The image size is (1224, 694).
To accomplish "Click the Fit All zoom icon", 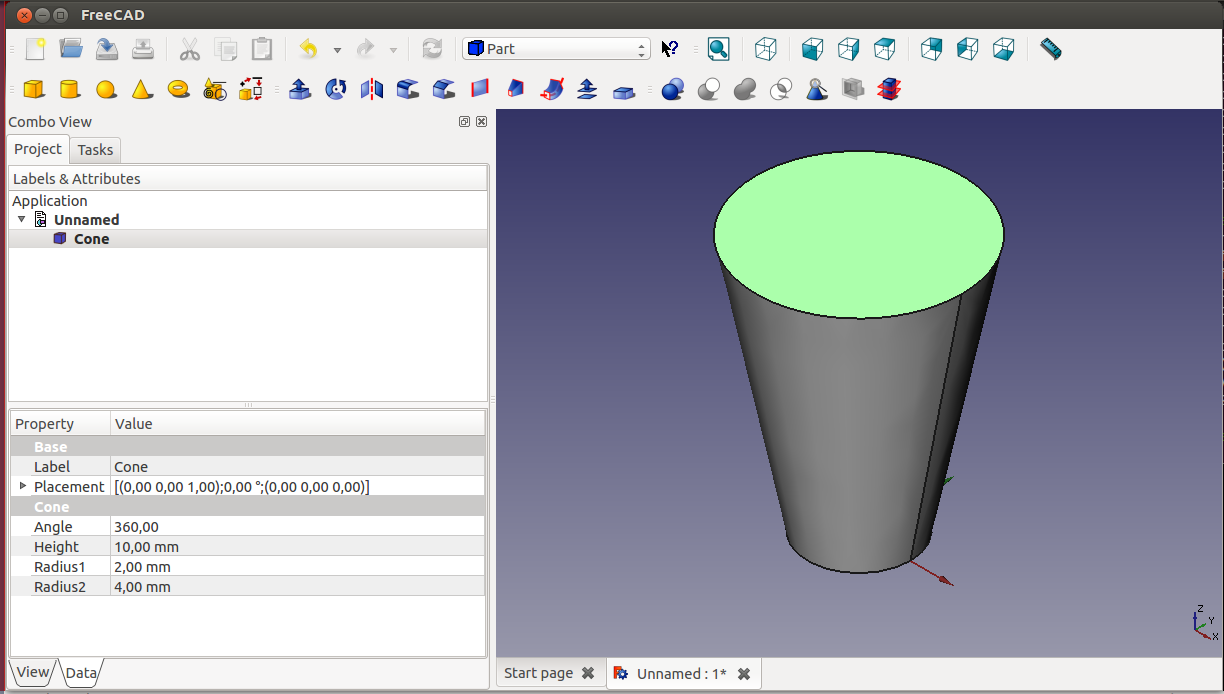I will (x=718, y=48).
